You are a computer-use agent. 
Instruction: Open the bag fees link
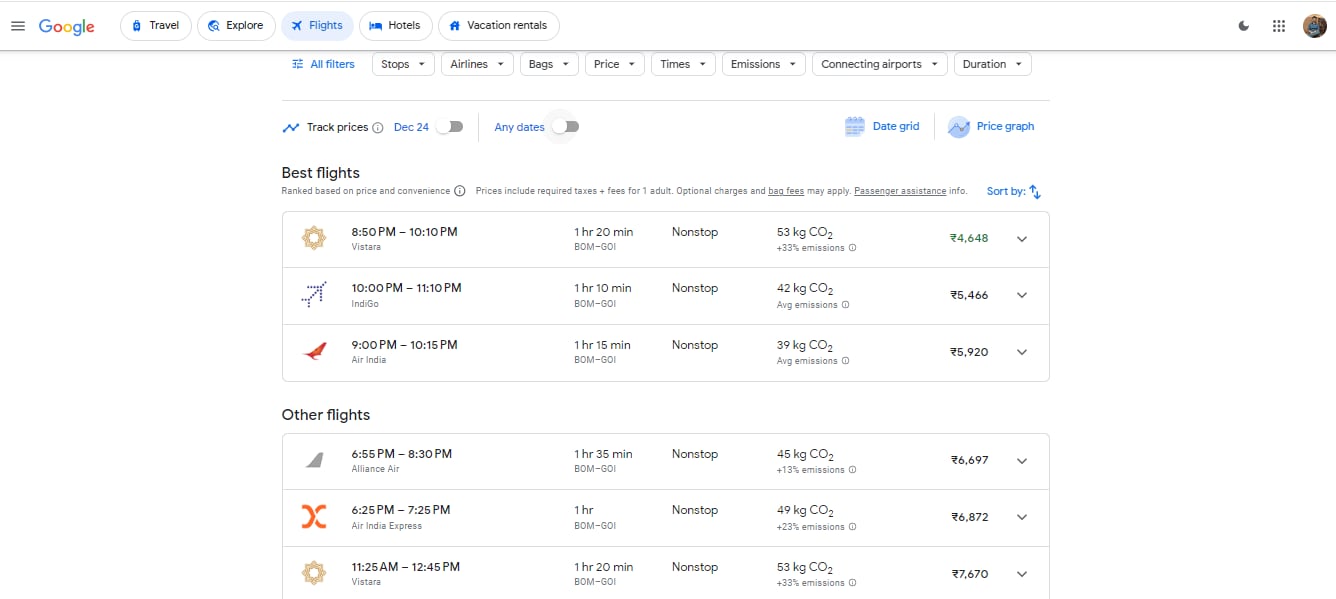[x=785, y=191]
